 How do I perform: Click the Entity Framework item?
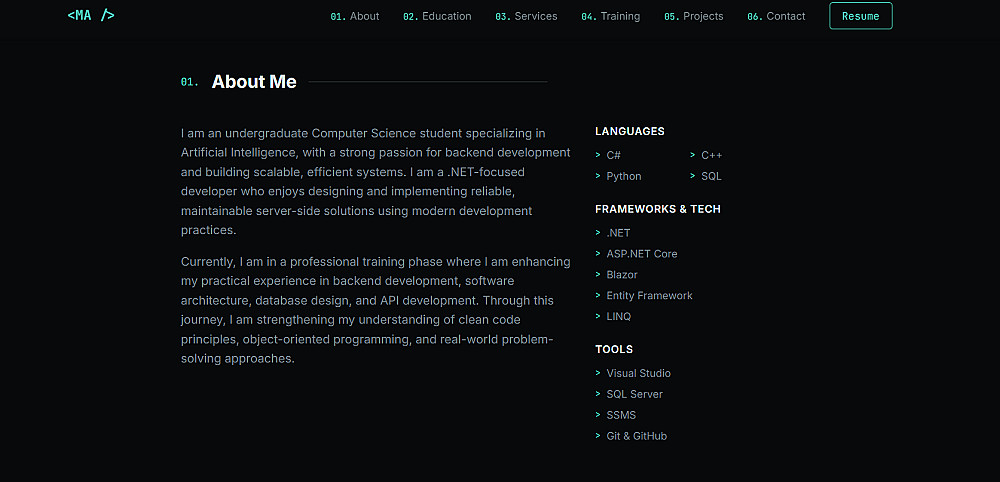tap(649, 296)
